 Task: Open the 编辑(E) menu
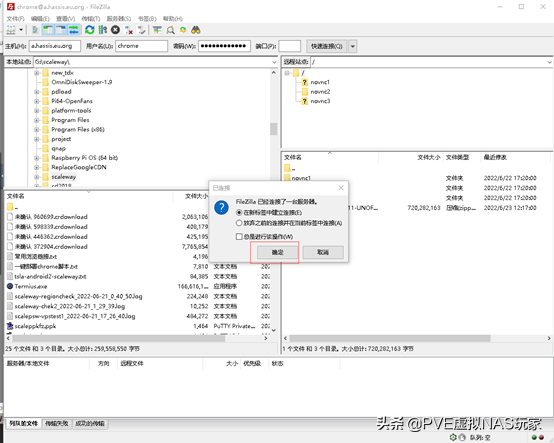tap(40, 19)
